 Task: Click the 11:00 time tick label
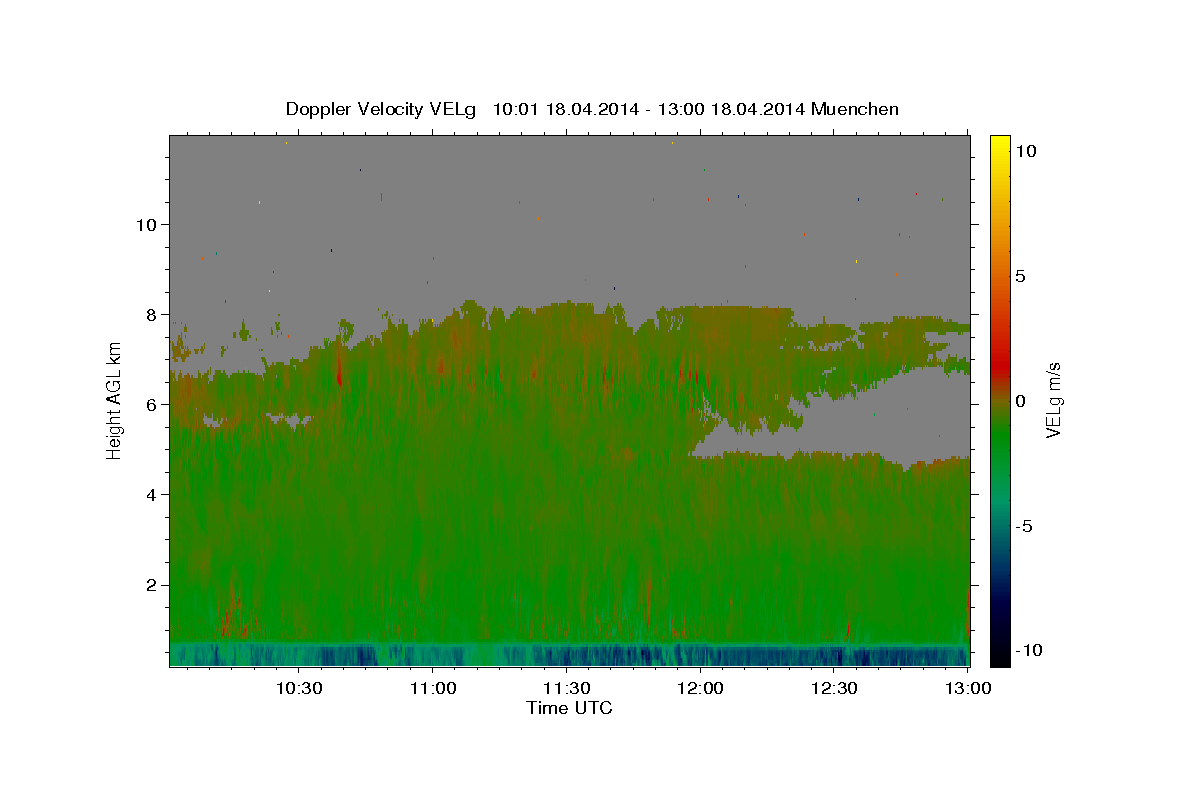[x=432, y=688]
